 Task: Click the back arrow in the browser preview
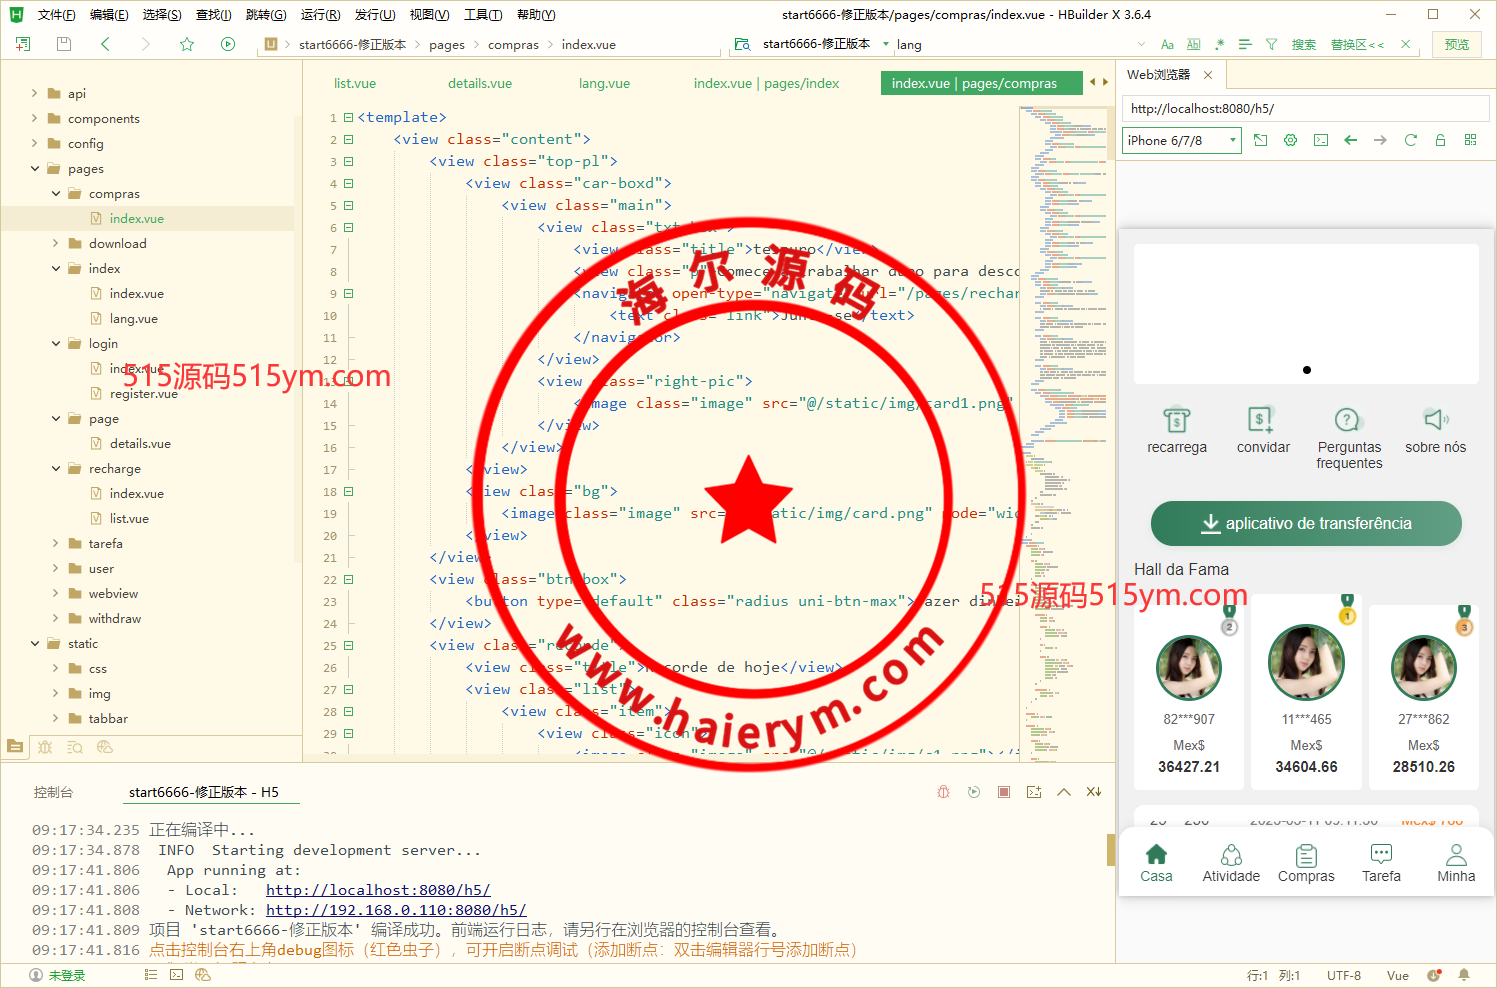point(1350,140)
